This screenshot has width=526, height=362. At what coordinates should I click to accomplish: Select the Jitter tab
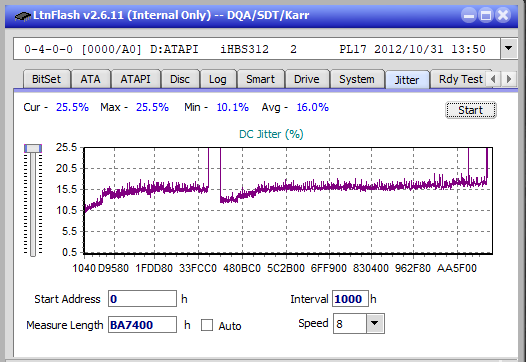tap(407, 80)
